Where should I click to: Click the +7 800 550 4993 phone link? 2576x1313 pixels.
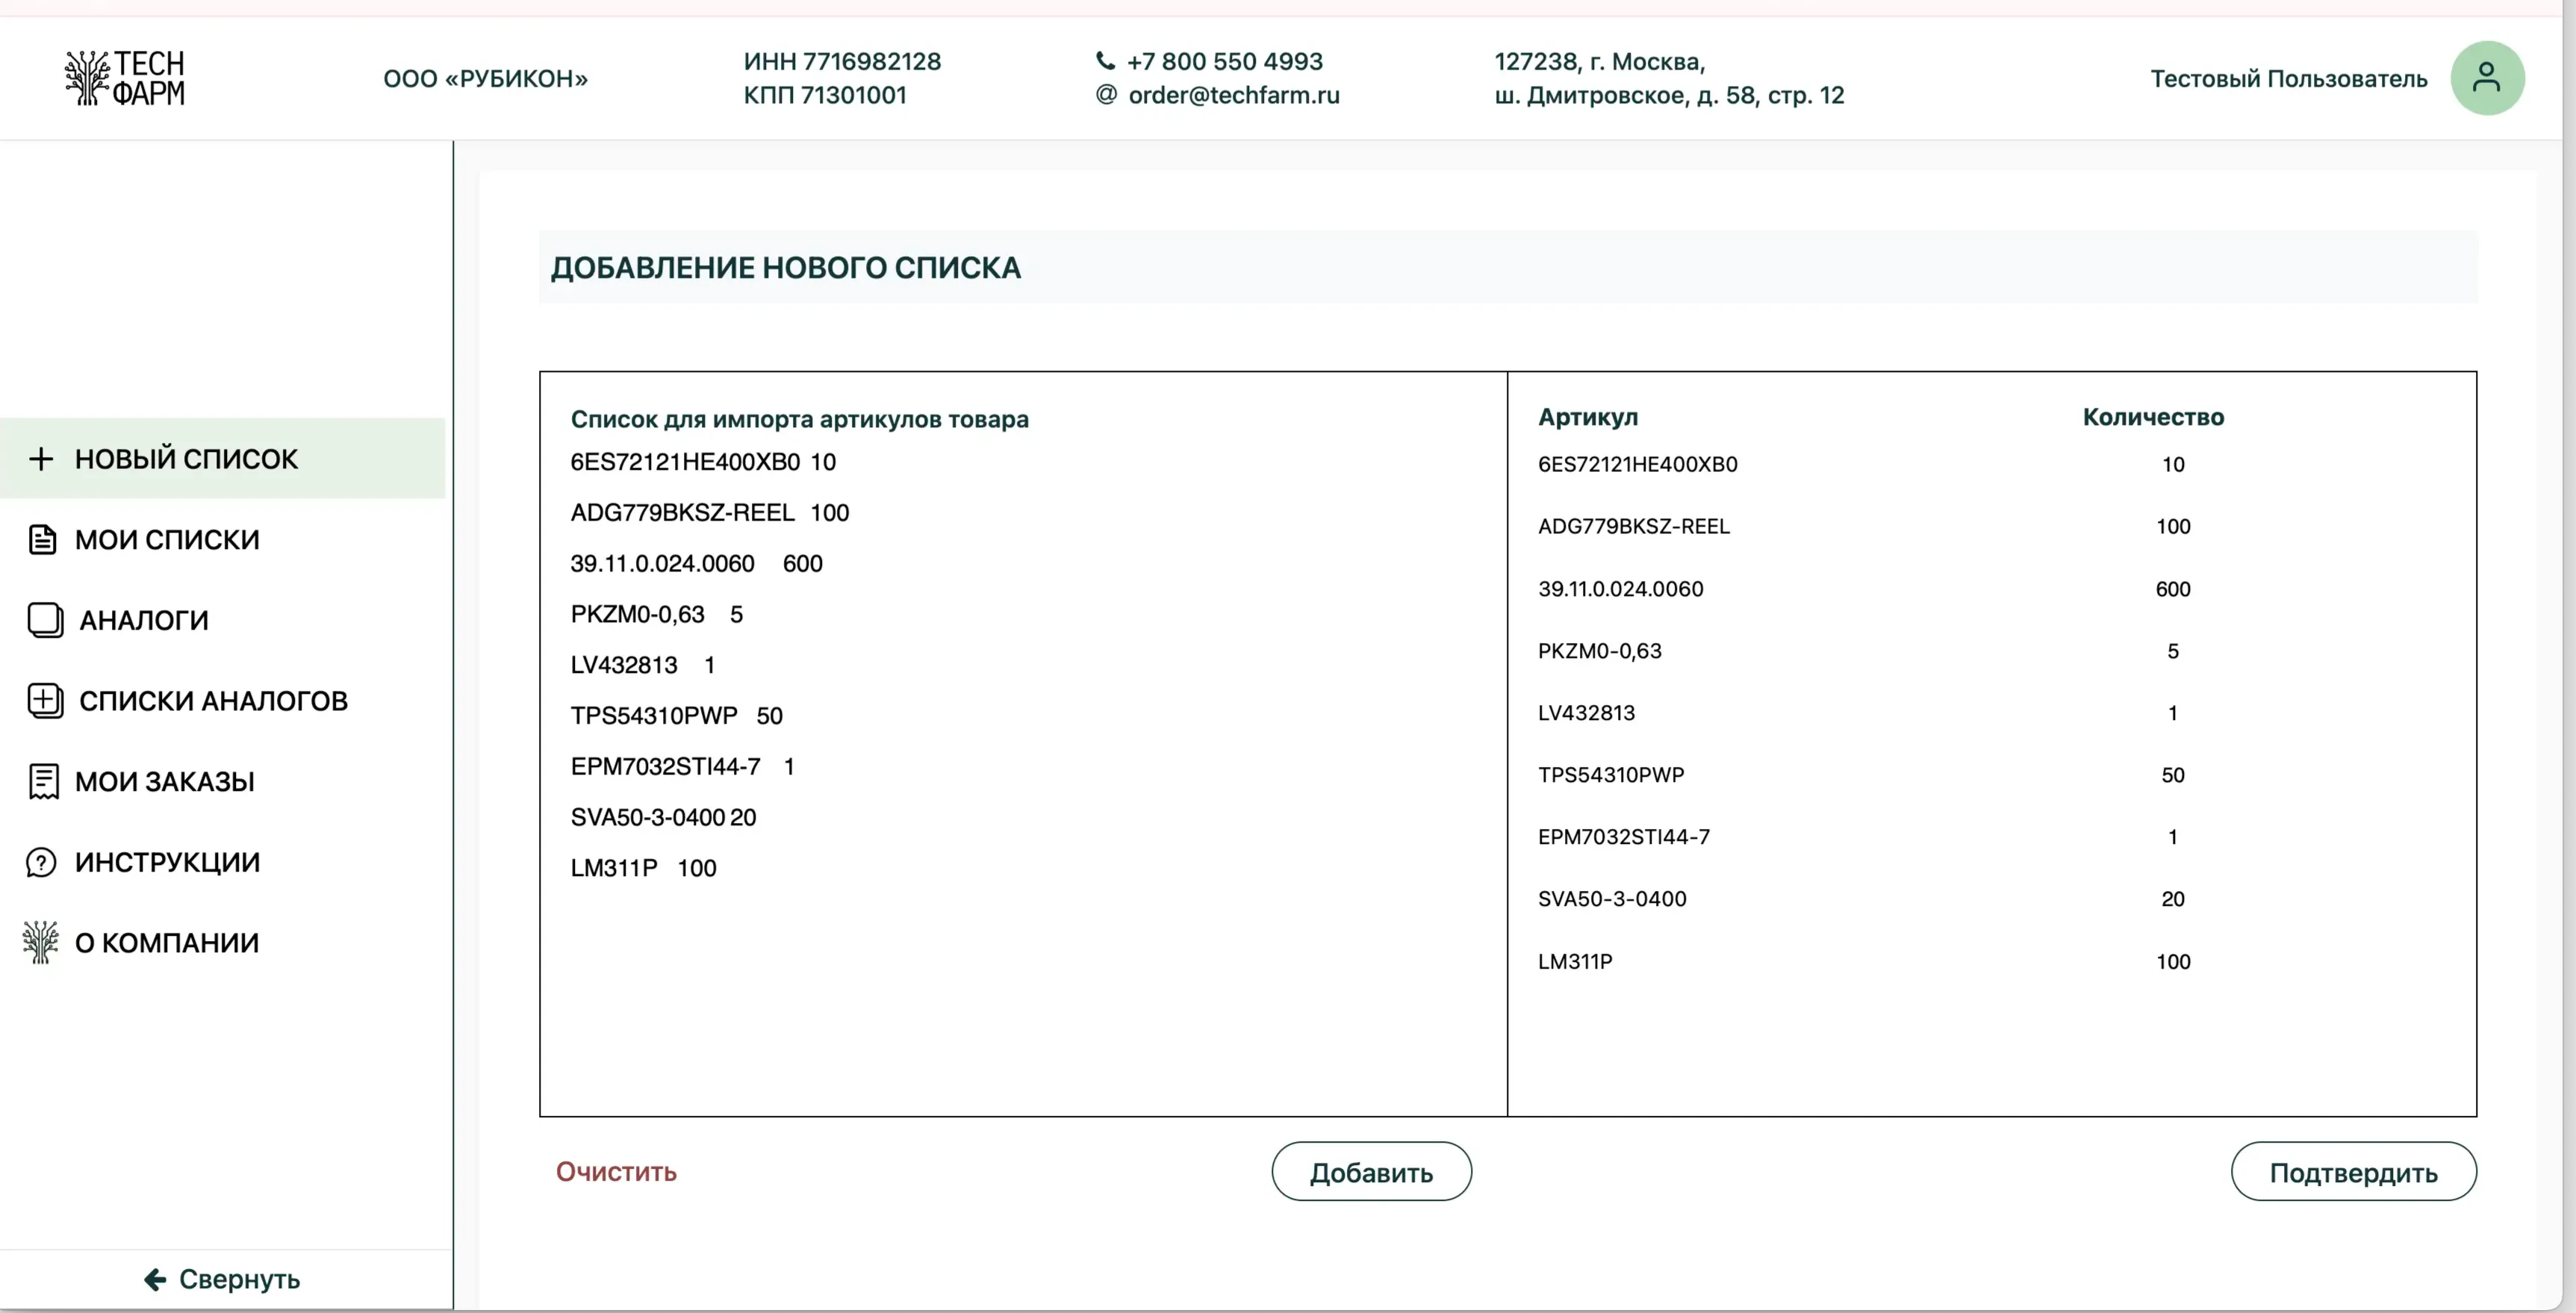click(x=1224, y=60)
